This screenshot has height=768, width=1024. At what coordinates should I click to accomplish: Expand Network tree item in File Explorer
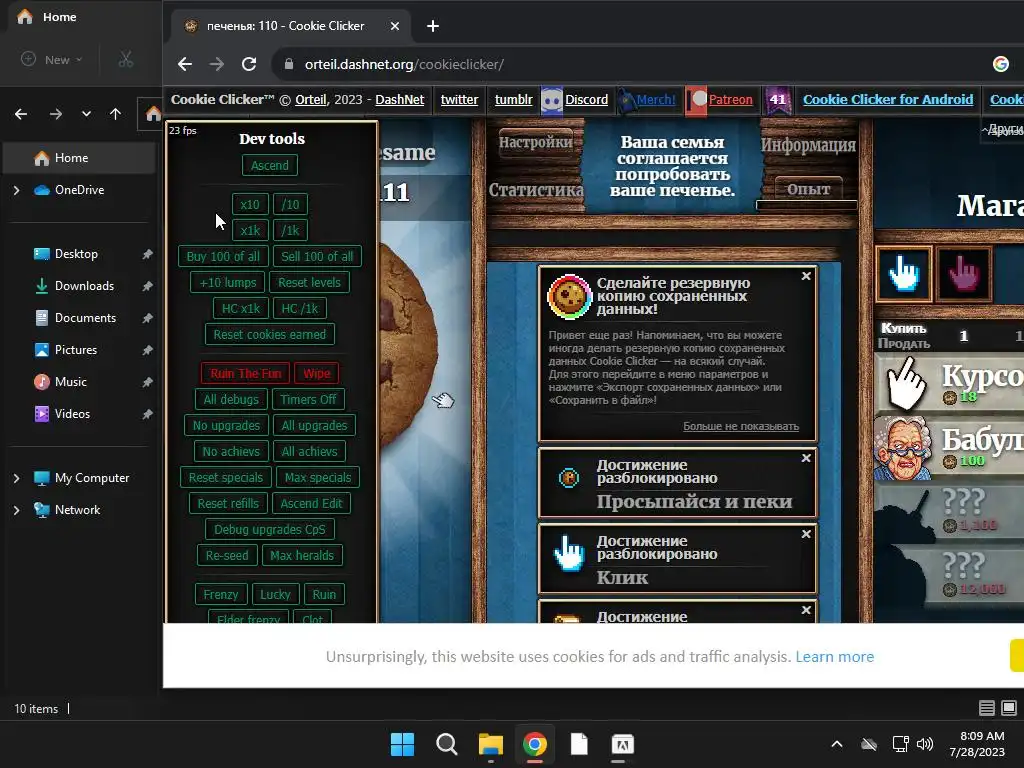coord(17,510)
